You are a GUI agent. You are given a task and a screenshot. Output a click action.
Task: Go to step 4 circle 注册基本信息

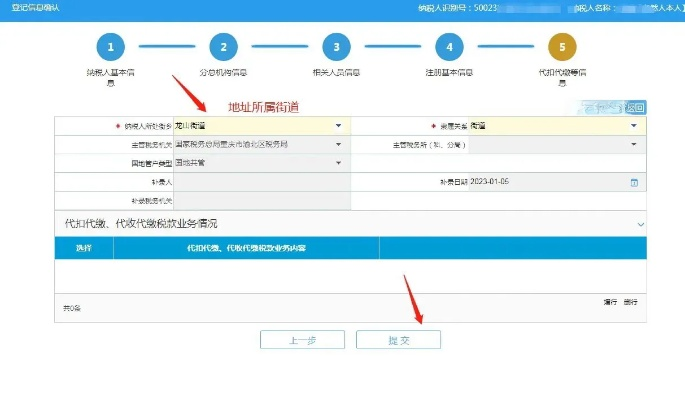pos(449,47)
